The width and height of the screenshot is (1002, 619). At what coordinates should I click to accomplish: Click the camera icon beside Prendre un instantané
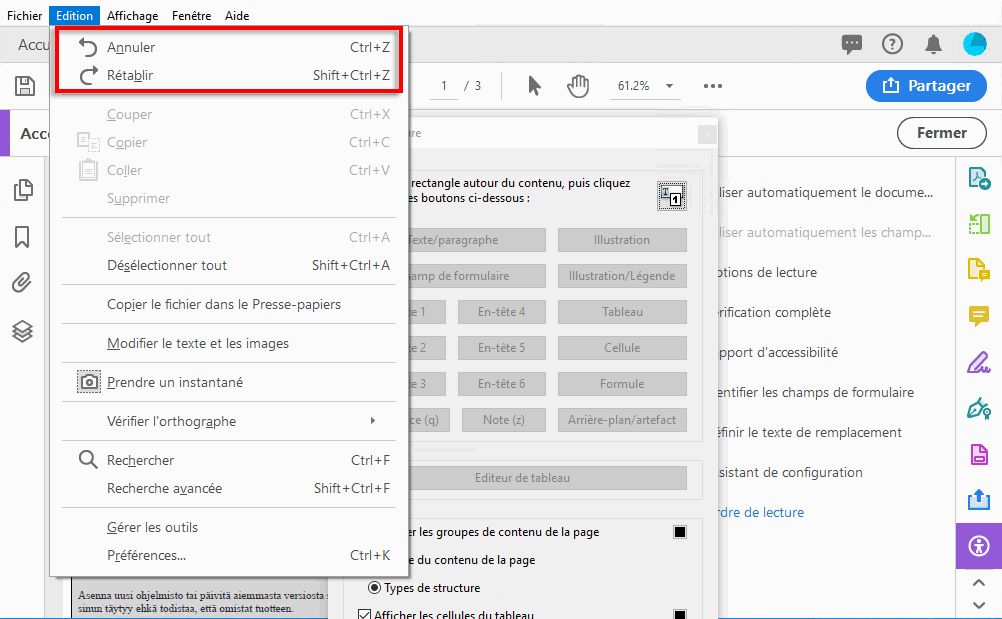(x=89, y=382)
